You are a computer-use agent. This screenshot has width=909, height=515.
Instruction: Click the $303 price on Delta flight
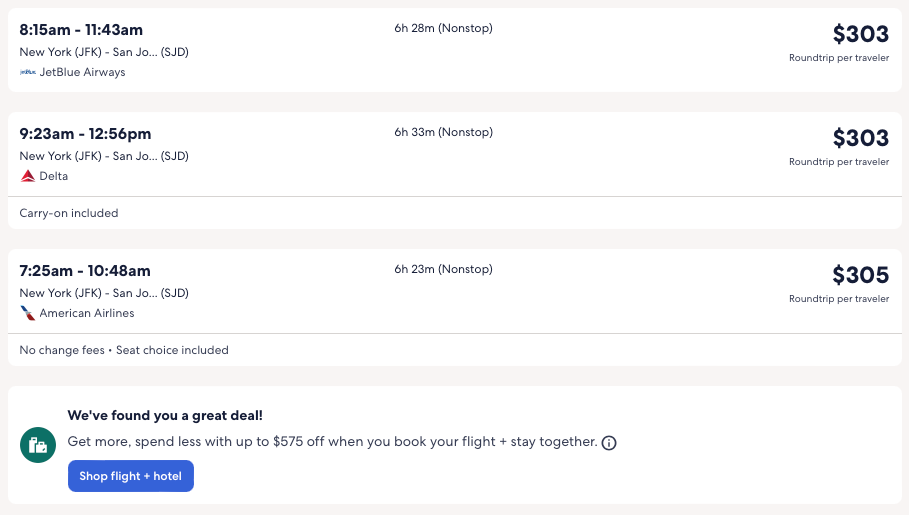click(860, 138)
